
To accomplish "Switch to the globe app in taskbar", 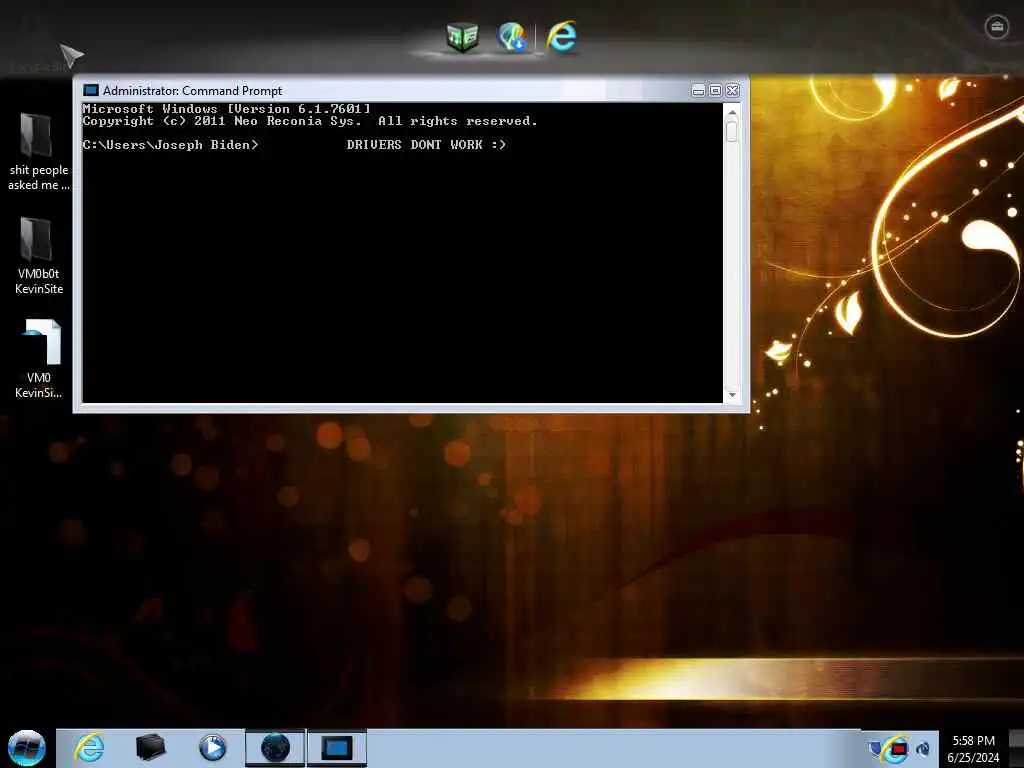I will (x=275, y=748).
